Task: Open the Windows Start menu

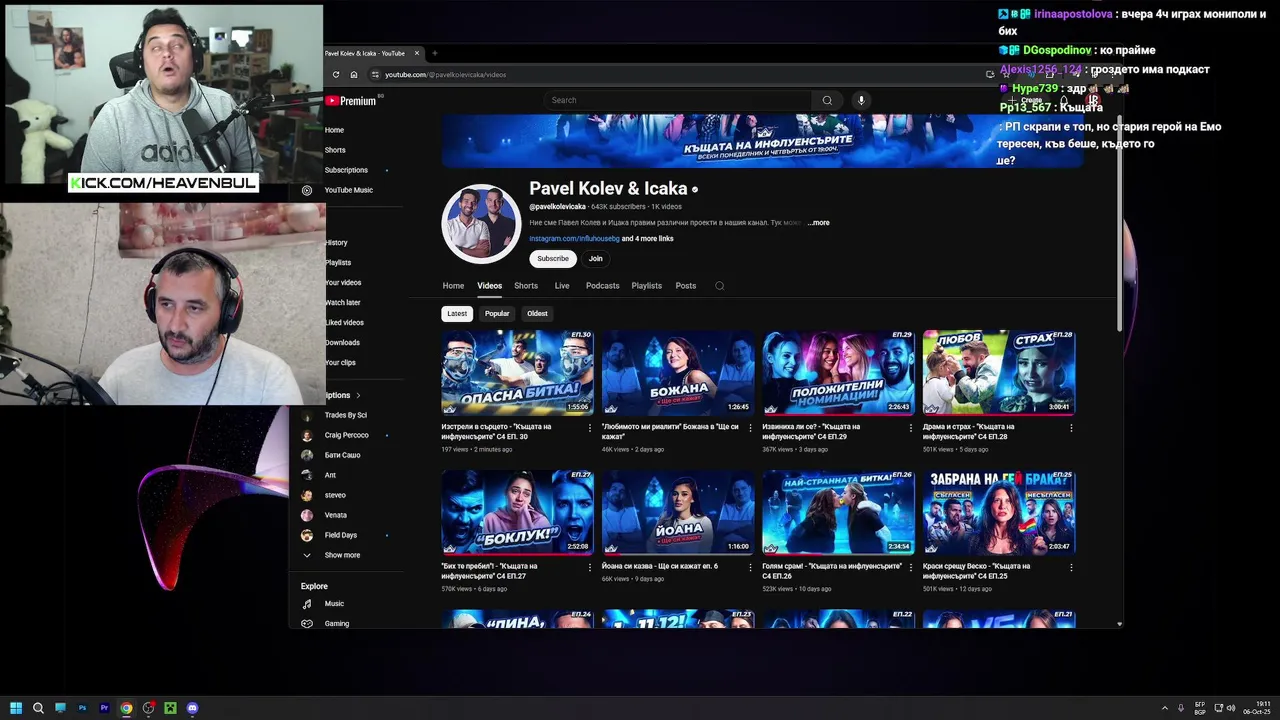Action: [16, 708]
